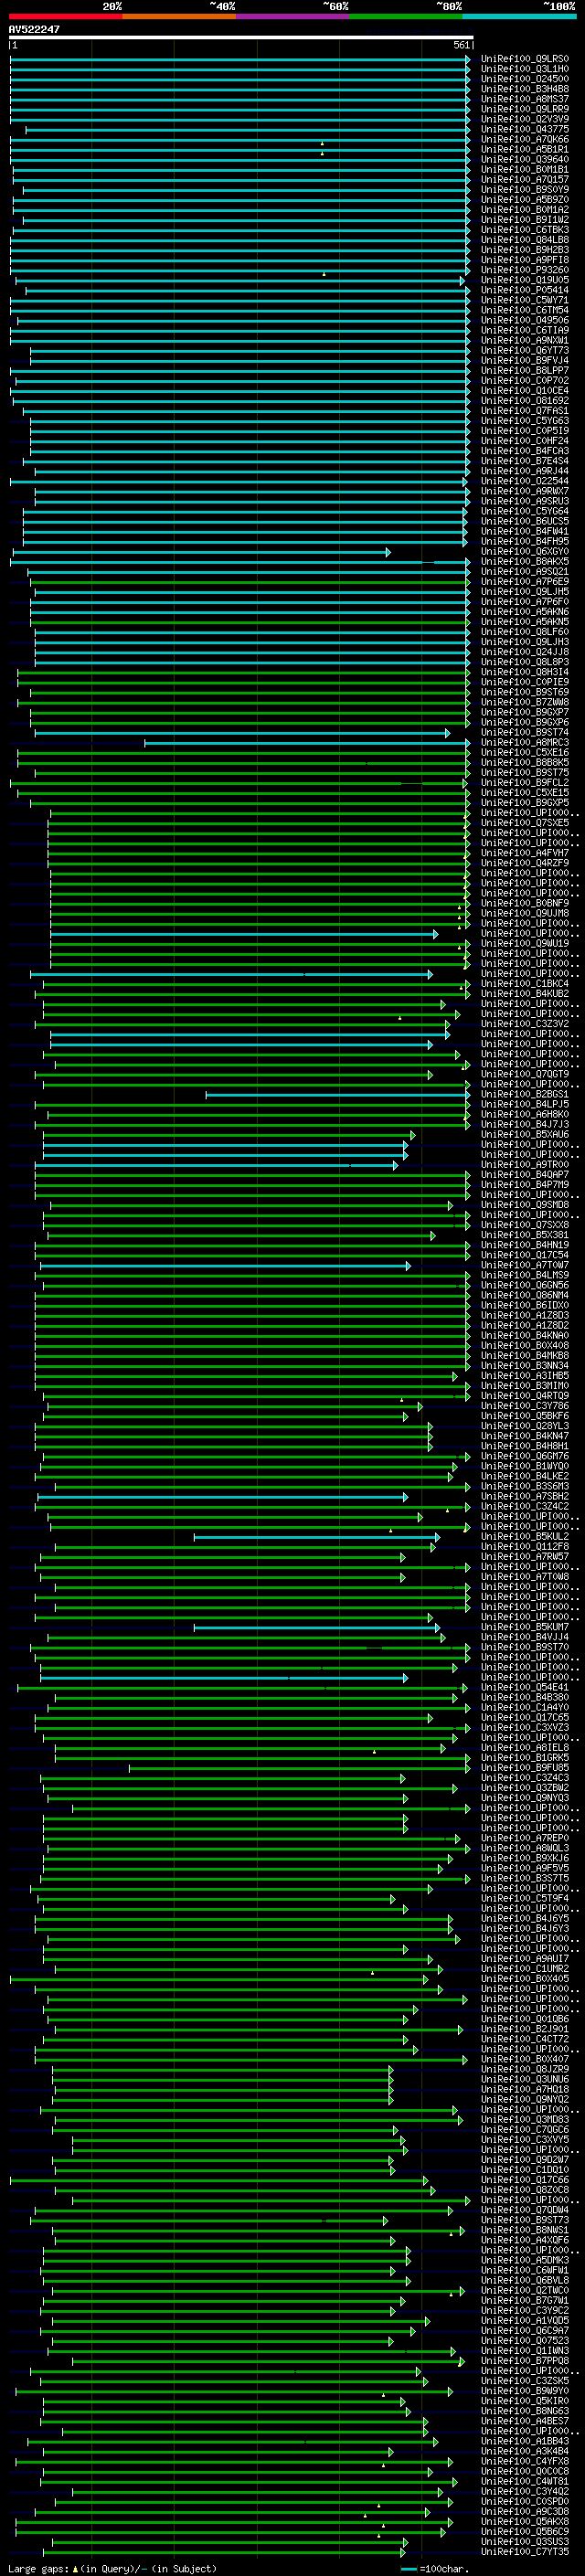Open hit UniRef100_Q5BKF6
This screenshot has width=585, height=2576.
525,1416
